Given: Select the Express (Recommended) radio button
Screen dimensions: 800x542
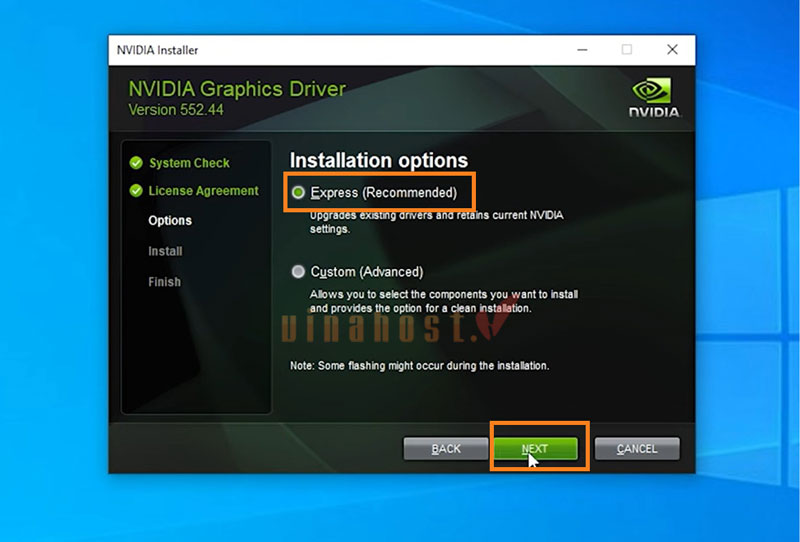Looking at the screenshot, I should tap(298, 192).
